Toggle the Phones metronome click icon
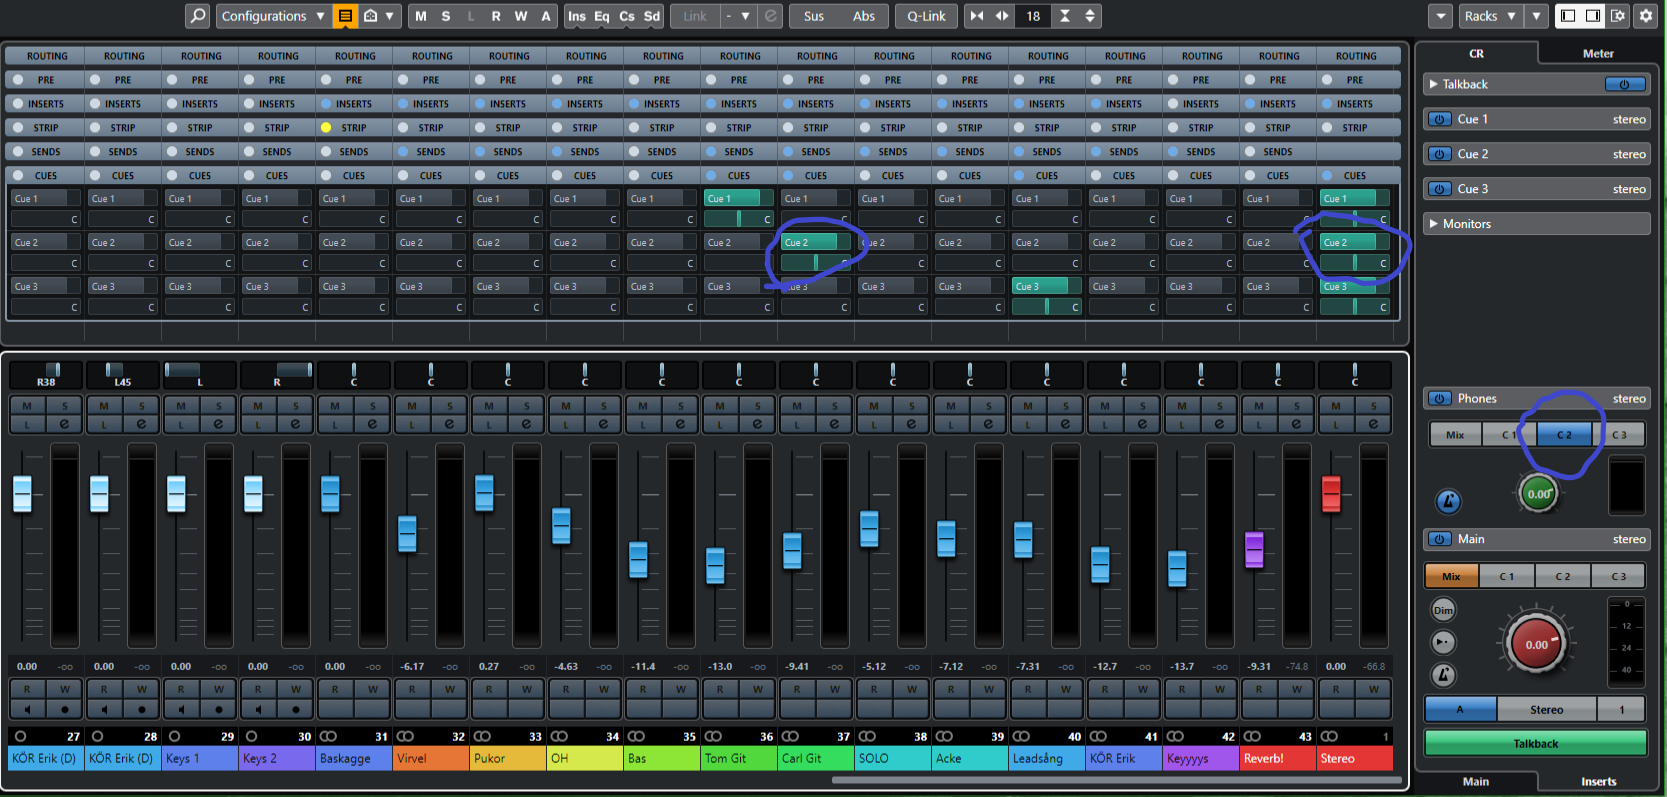 click(1447, 501)
